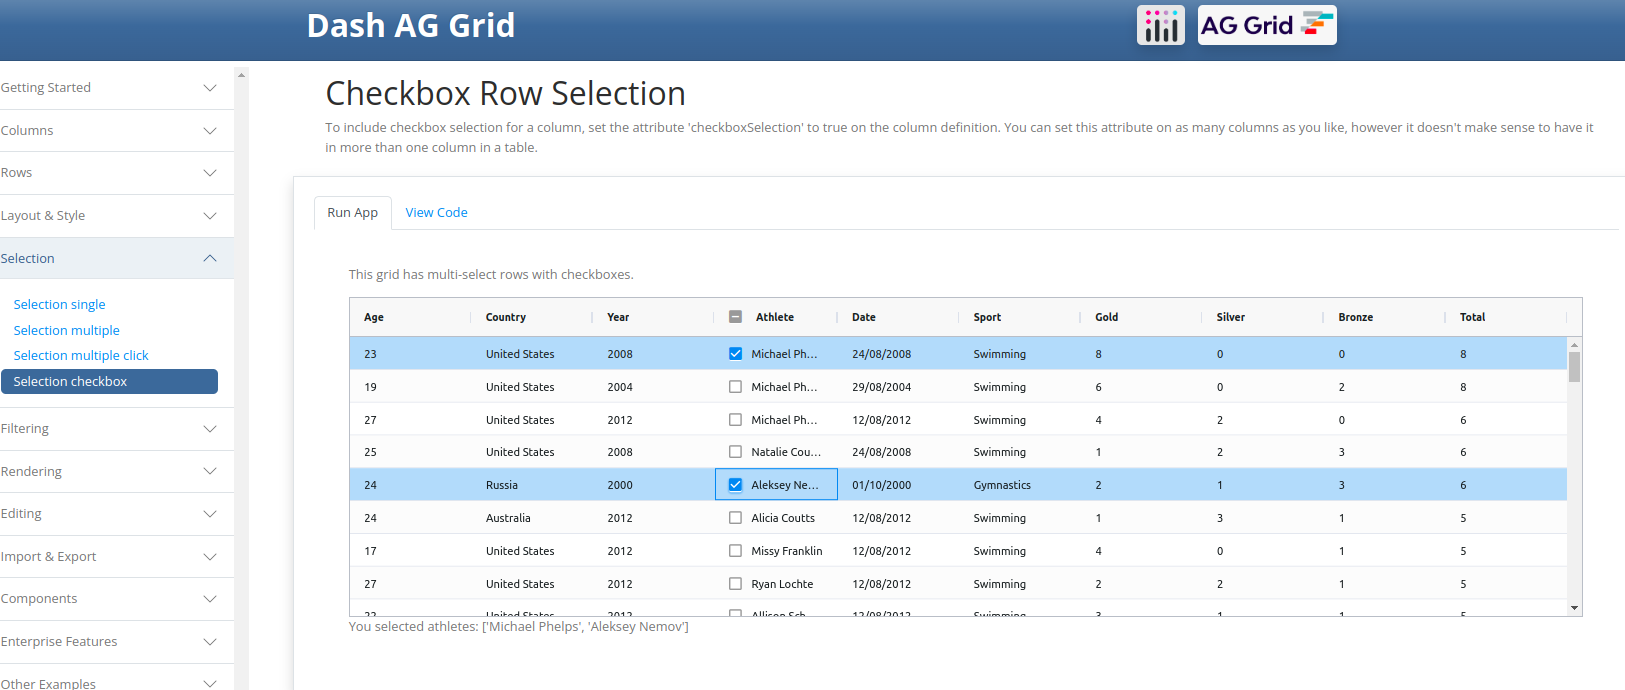Click the Natalie Coughlin athlete cell
1625x690 pixels.
click(776, 452)
